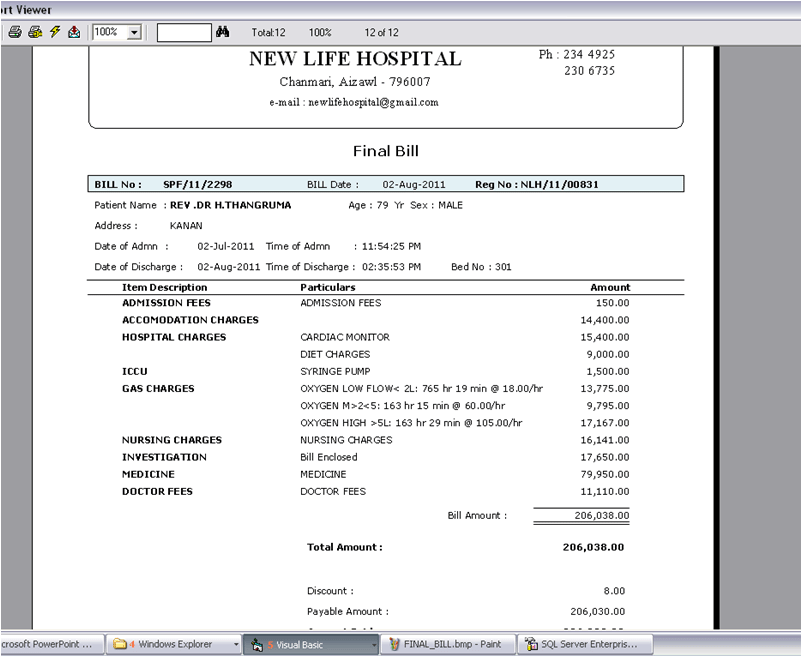Click the 'DIET CHARGES' particulars entry
The height and width of the screenshot is (657, 802).
[335, 354]
